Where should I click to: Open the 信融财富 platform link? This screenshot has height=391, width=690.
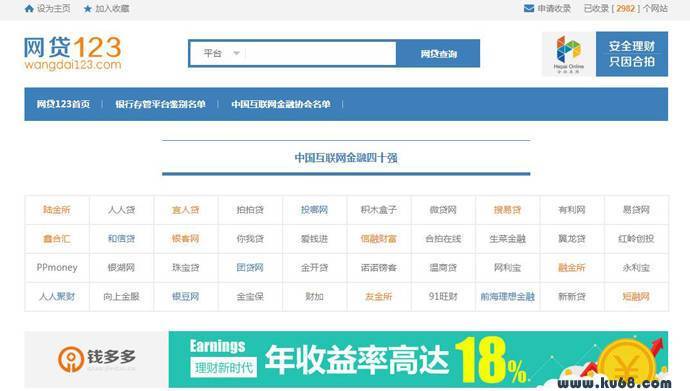click(378, 239)
